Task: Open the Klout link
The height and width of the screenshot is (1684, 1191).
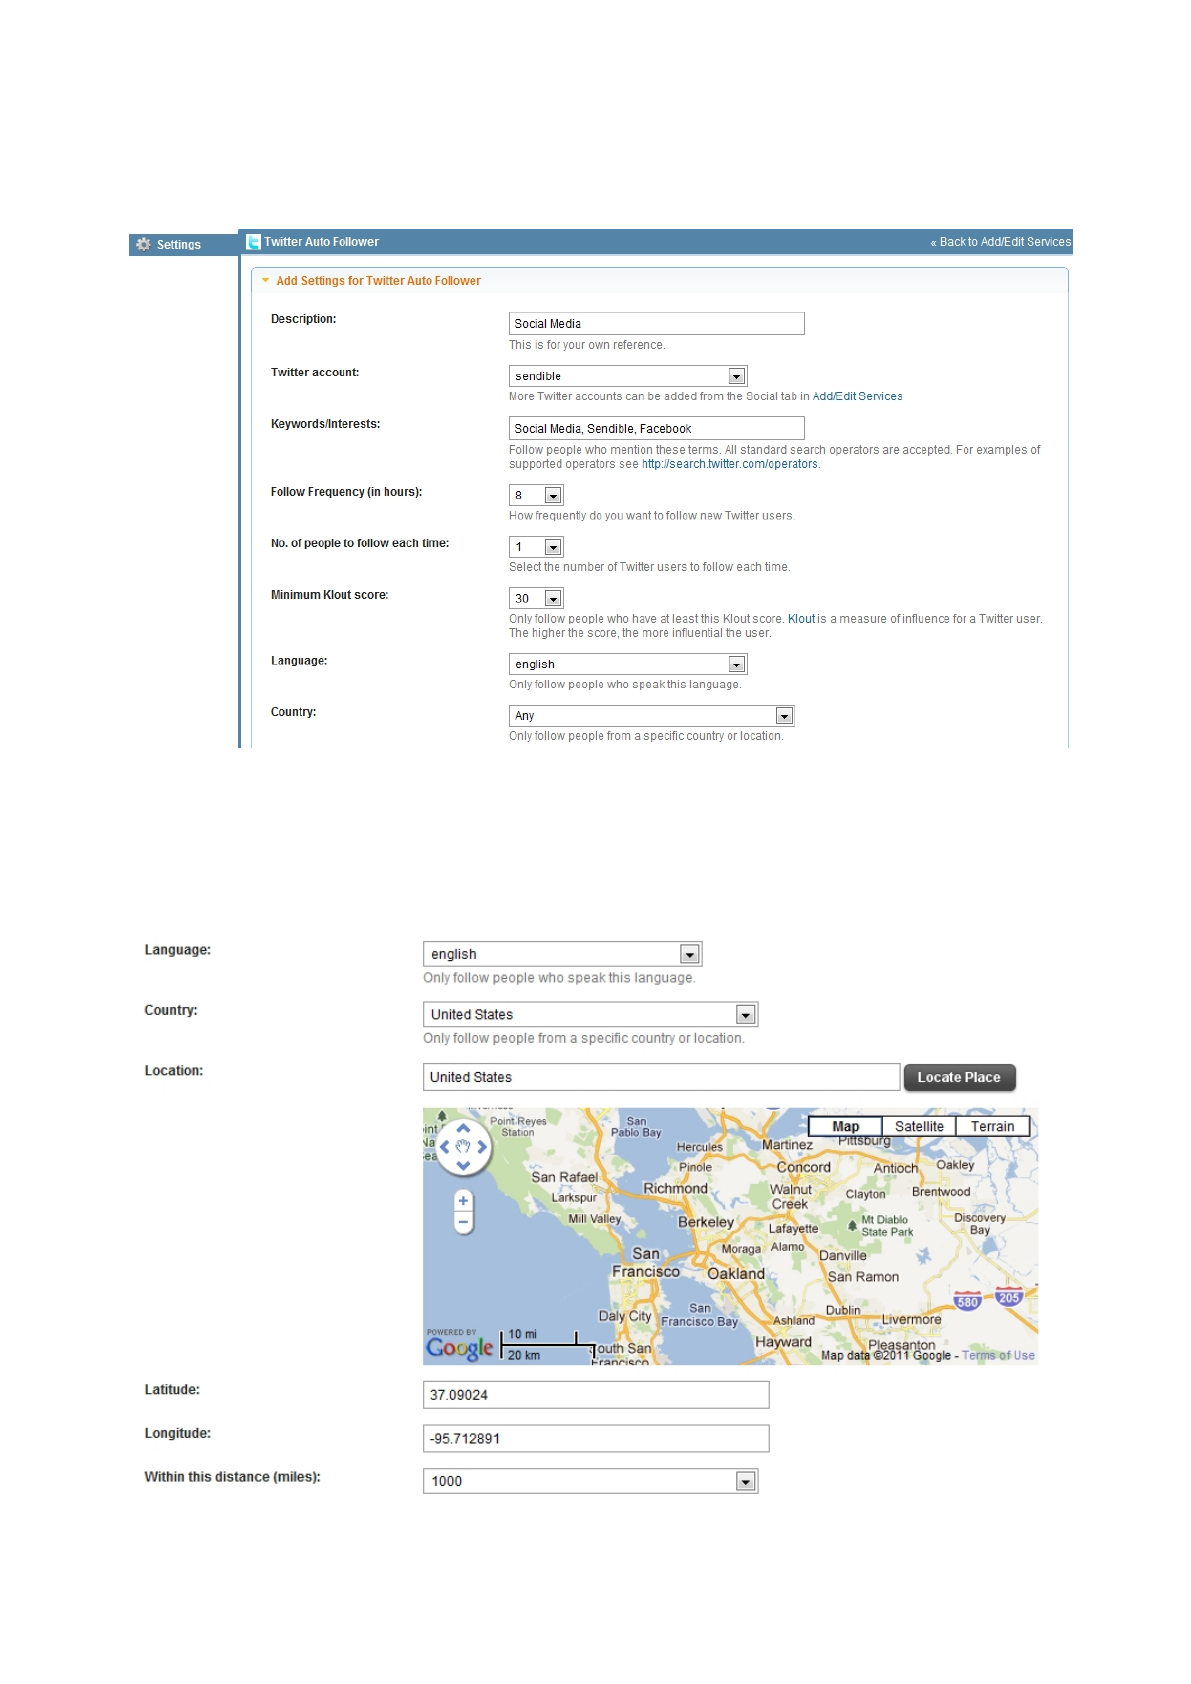Action: [801, 619]
